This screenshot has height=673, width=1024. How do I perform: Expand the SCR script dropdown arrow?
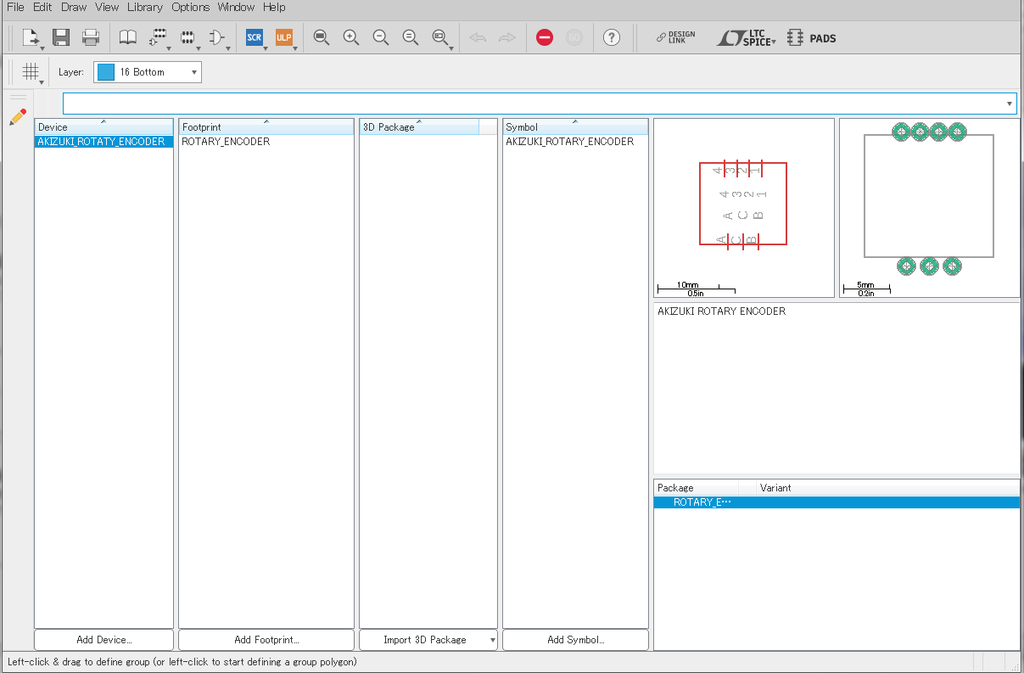coord(266,48)
